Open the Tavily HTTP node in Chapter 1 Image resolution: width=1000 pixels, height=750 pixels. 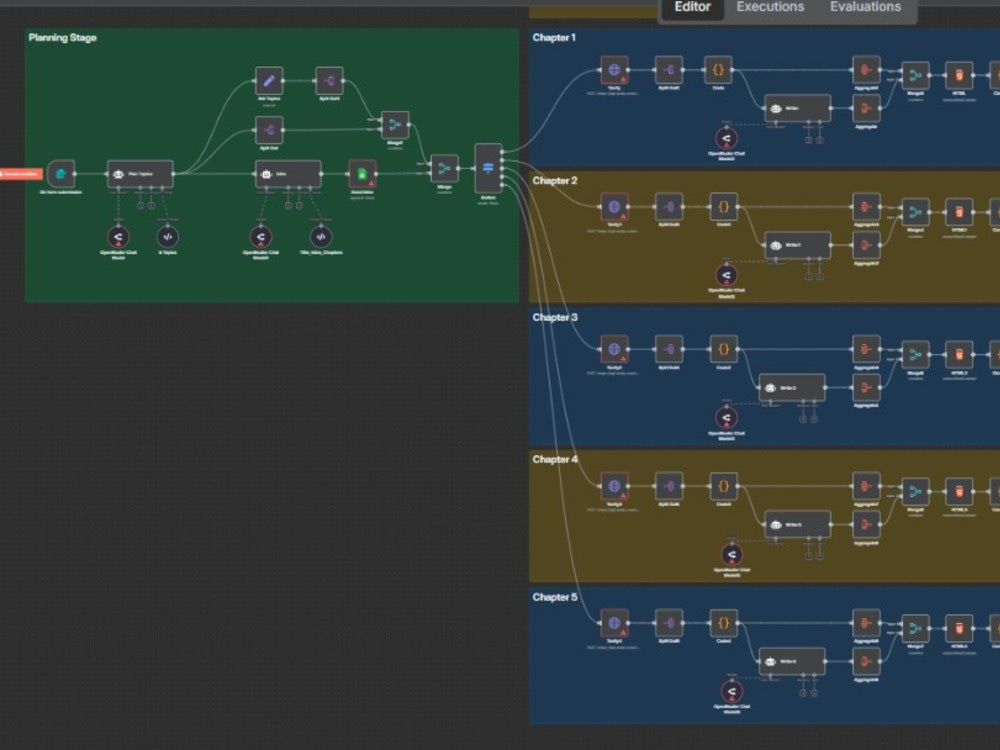tap(614, 70)
